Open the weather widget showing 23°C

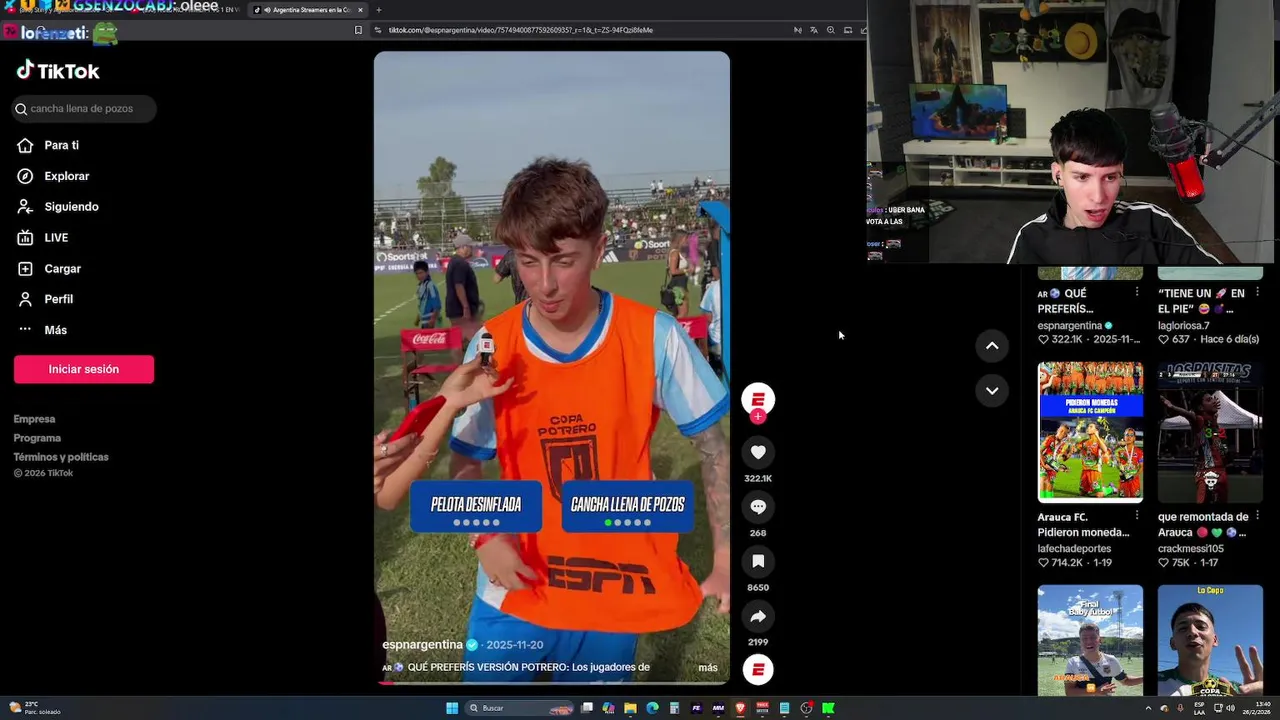click(35, 708)
